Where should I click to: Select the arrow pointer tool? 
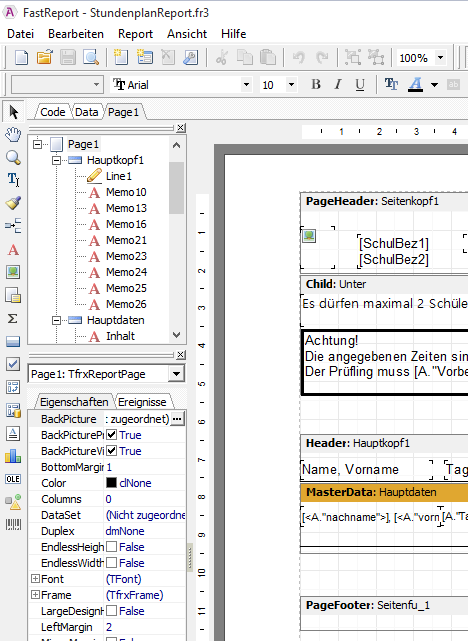click(13, 112)
